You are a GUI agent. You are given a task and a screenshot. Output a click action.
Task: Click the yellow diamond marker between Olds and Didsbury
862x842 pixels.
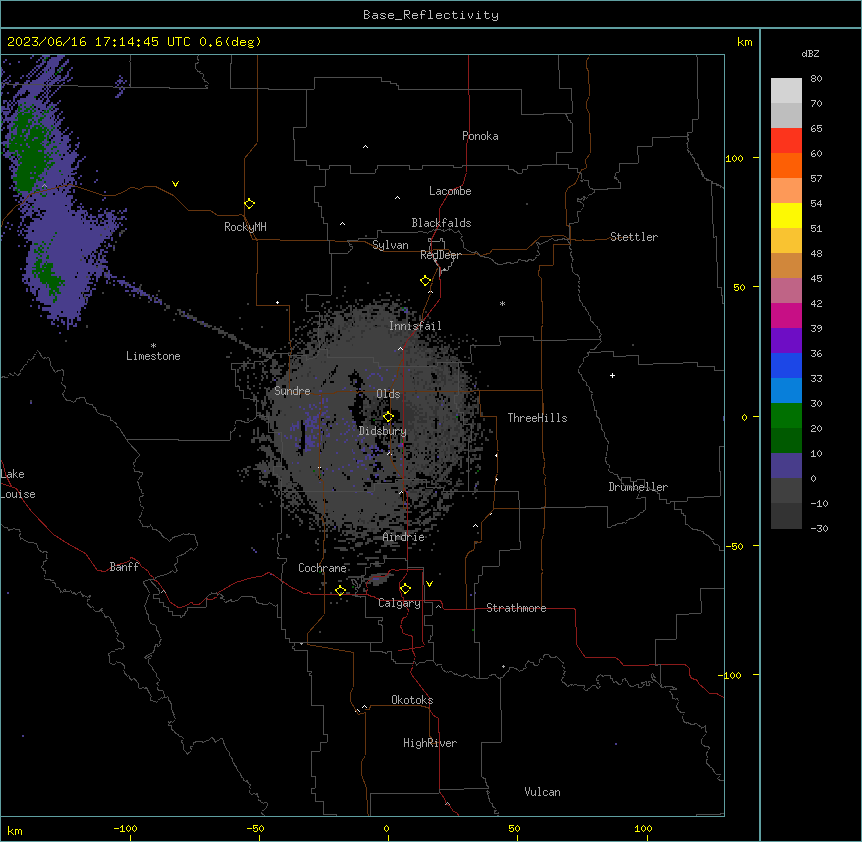(388, 417)
